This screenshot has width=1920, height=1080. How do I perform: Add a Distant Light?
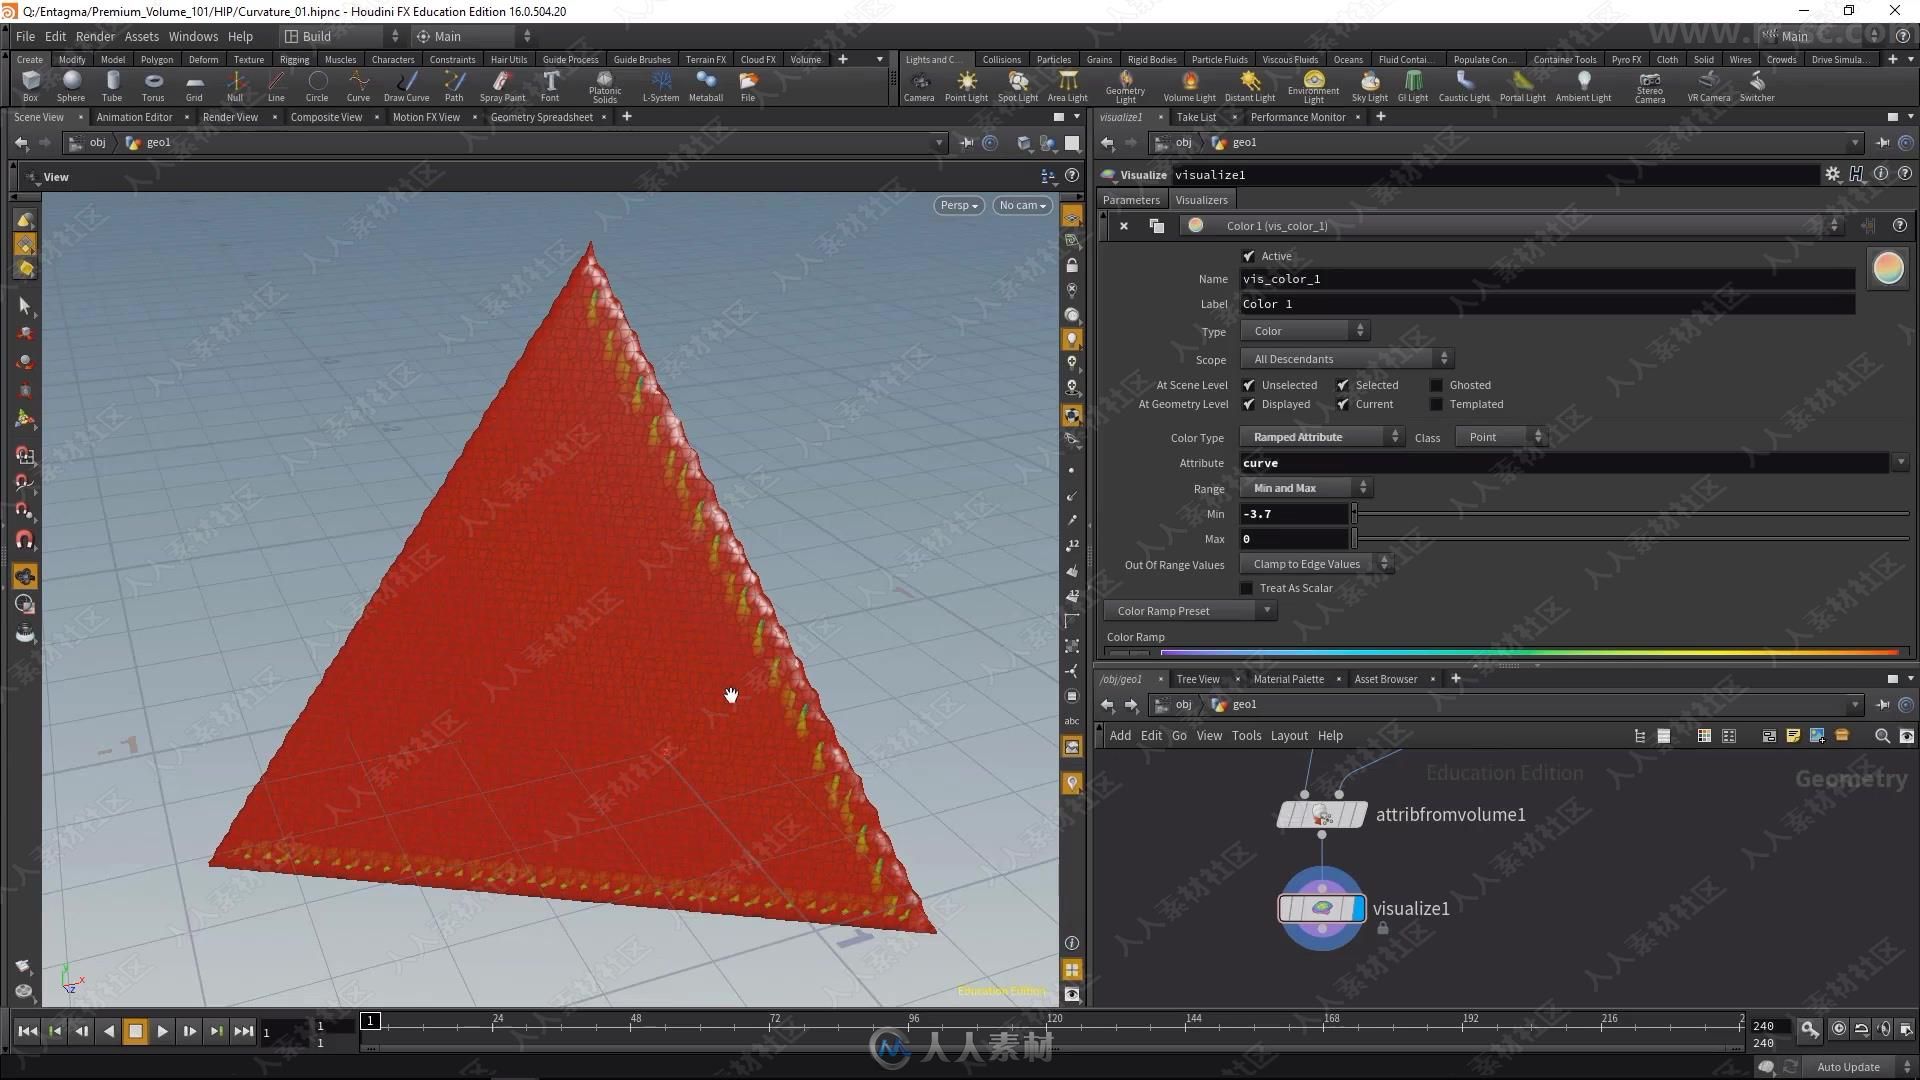[1250, 86]
